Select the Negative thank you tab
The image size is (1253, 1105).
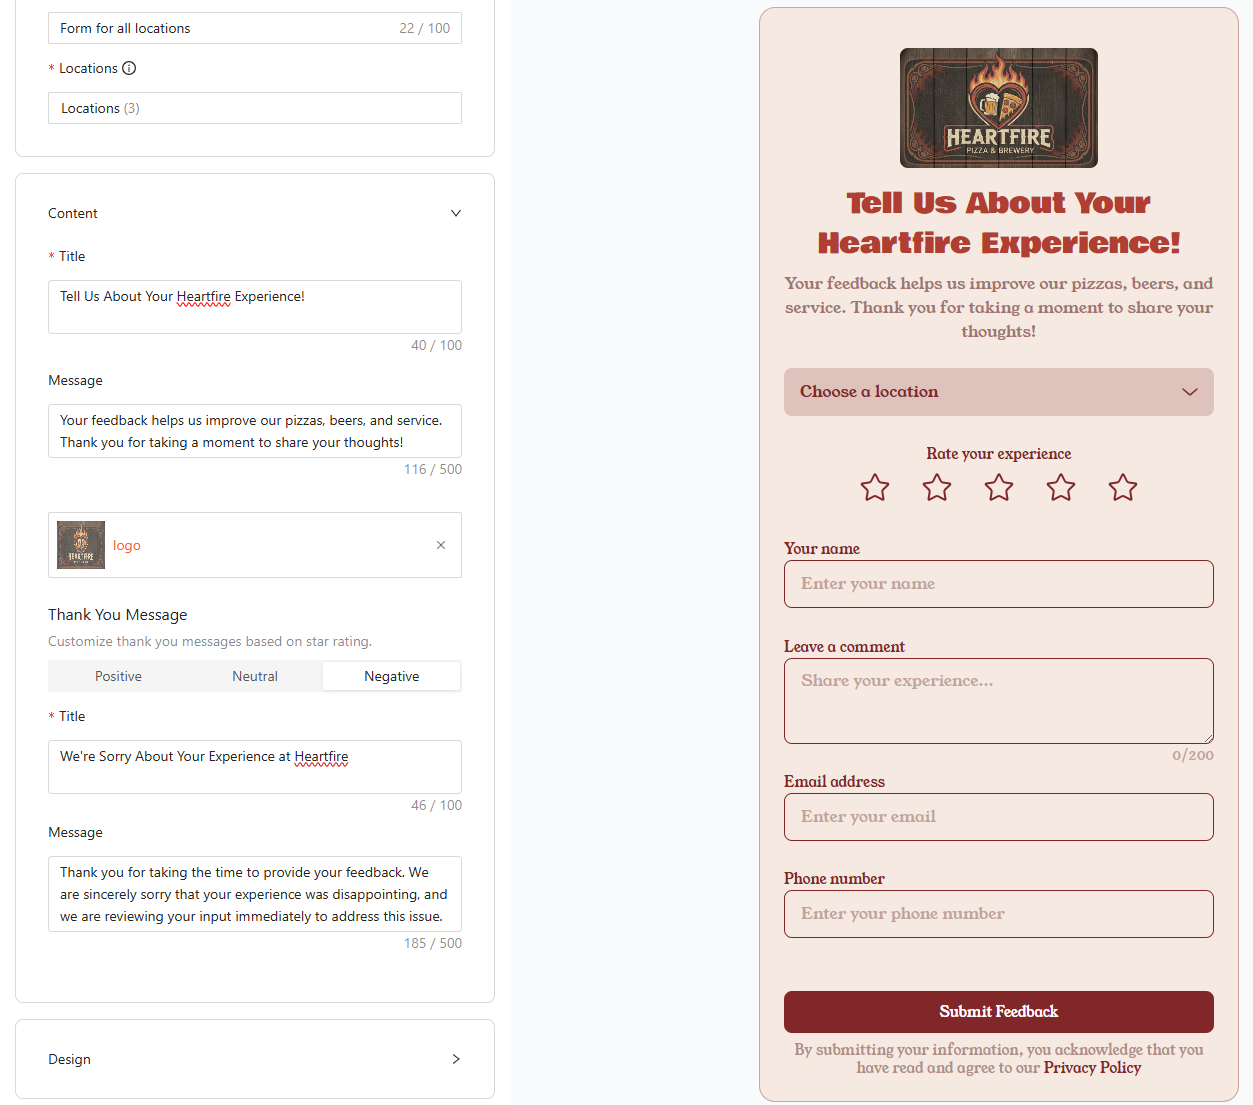click(392, 676)
